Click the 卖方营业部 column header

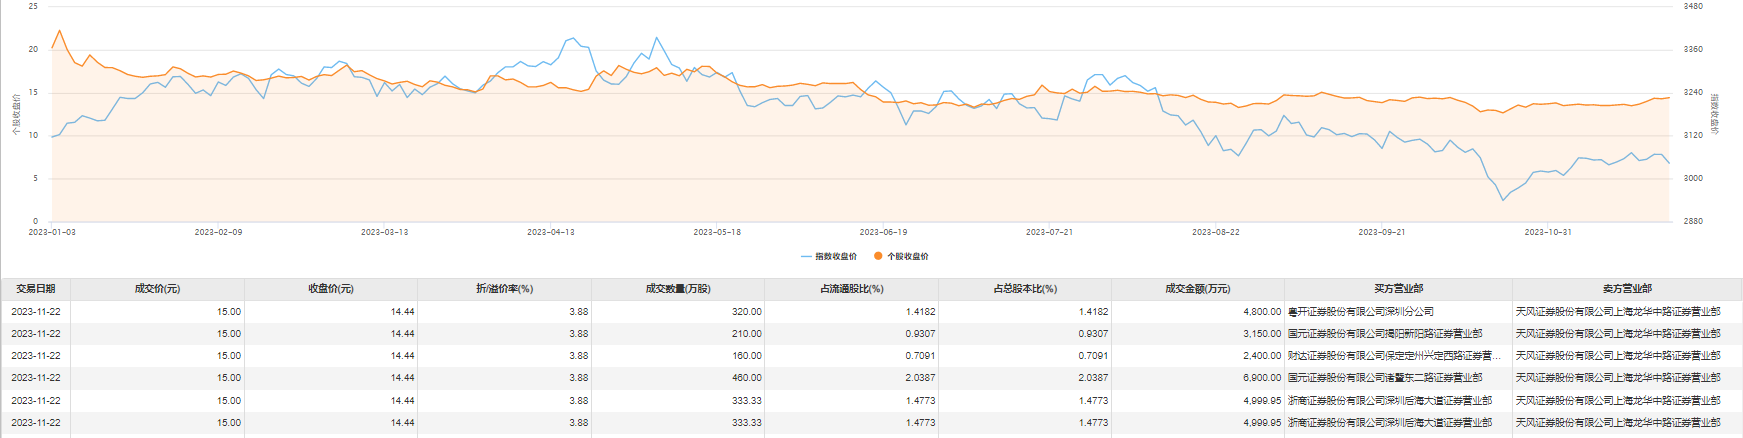pyautogui.click(x=1627, y=289)
